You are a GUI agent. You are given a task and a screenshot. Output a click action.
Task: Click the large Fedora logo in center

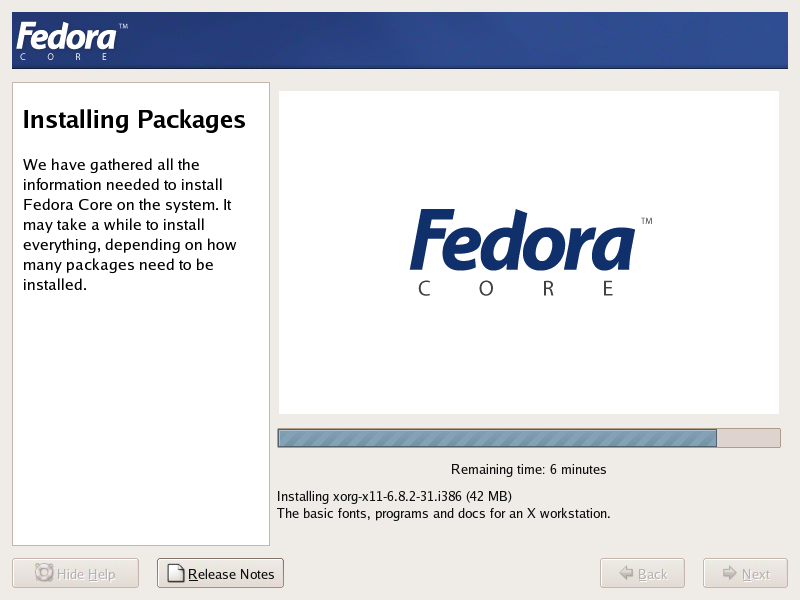coord(531,253)
